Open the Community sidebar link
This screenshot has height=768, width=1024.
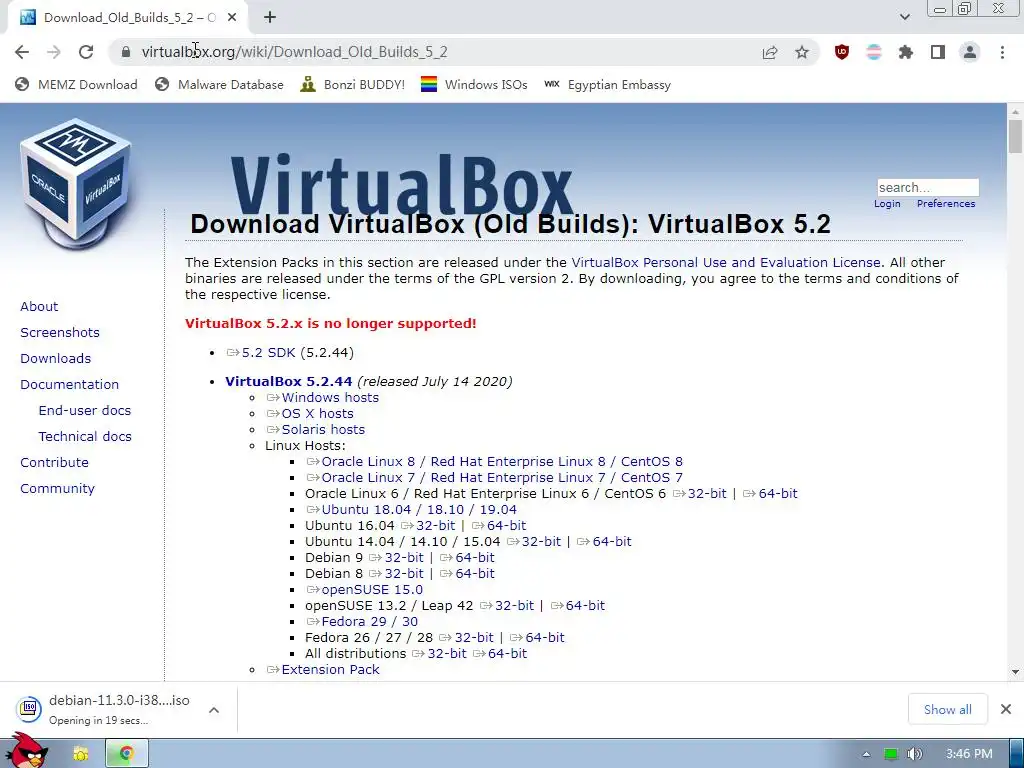(57, 488)
